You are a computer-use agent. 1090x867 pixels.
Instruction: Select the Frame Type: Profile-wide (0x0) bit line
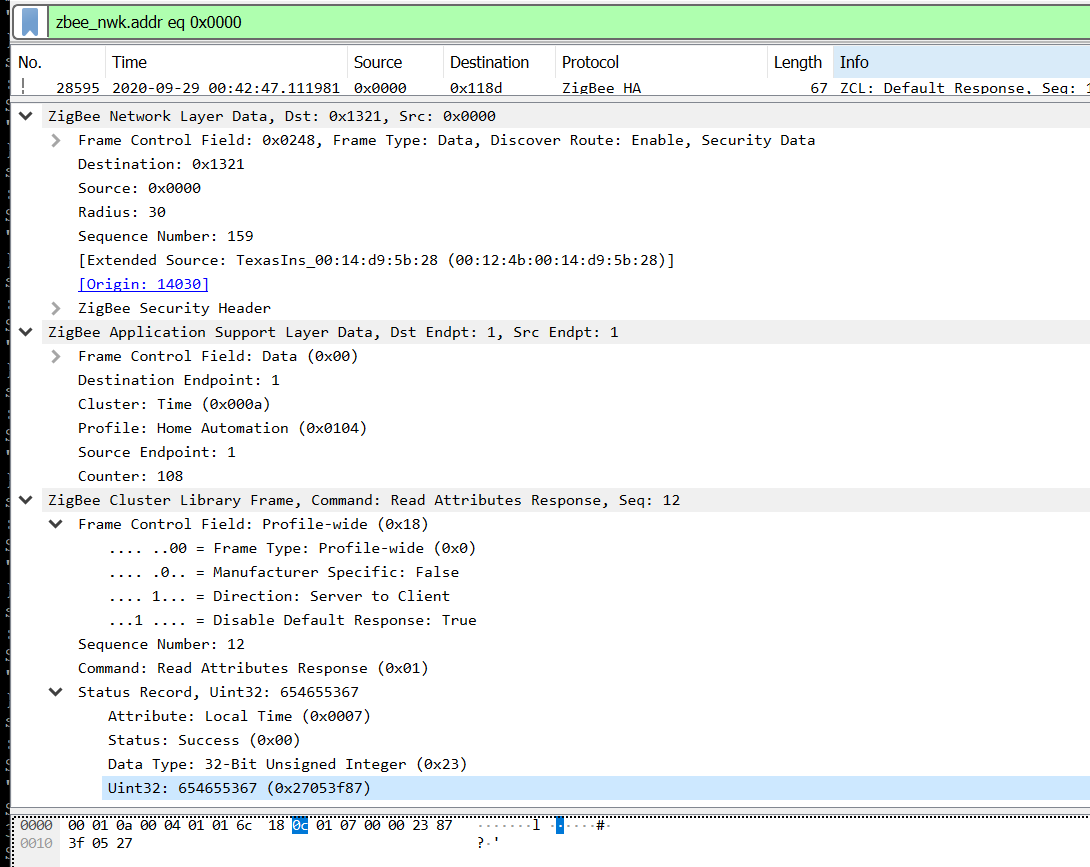[293, 548]
